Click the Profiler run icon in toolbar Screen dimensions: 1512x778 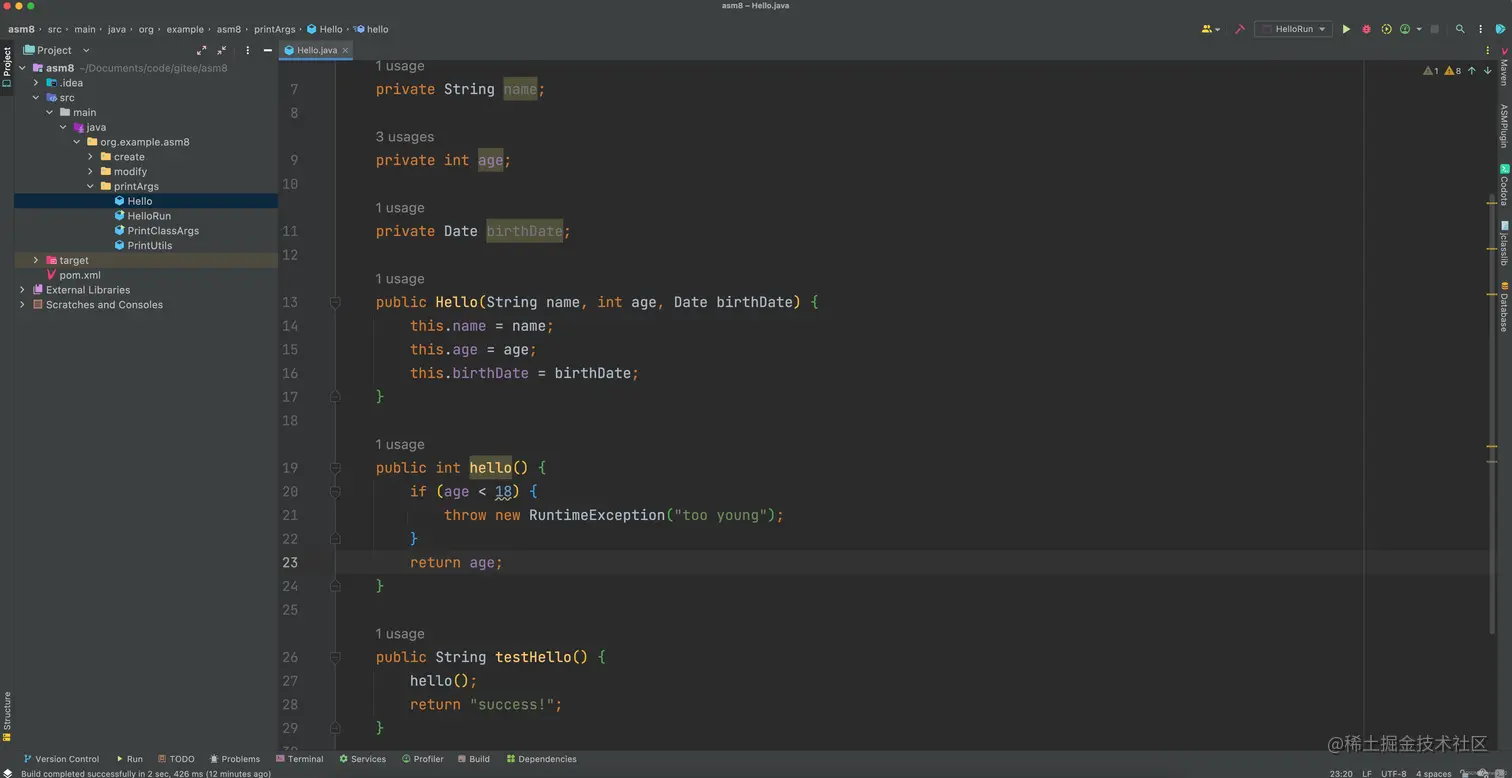pos(1405,29)
